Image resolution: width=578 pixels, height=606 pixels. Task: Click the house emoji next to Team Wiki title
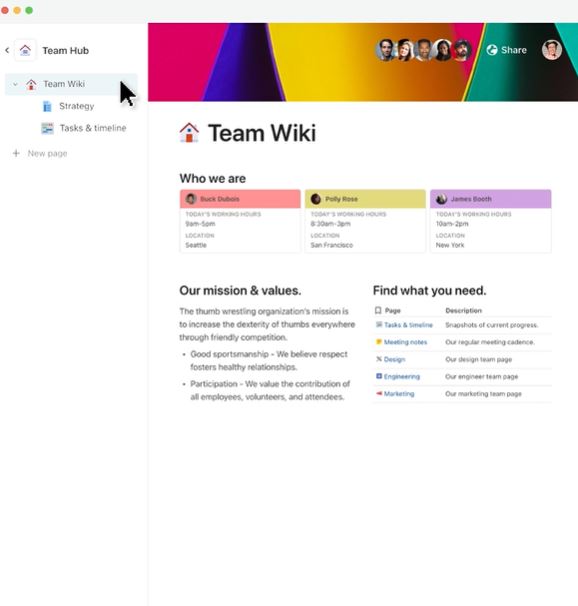pos(189,133)
